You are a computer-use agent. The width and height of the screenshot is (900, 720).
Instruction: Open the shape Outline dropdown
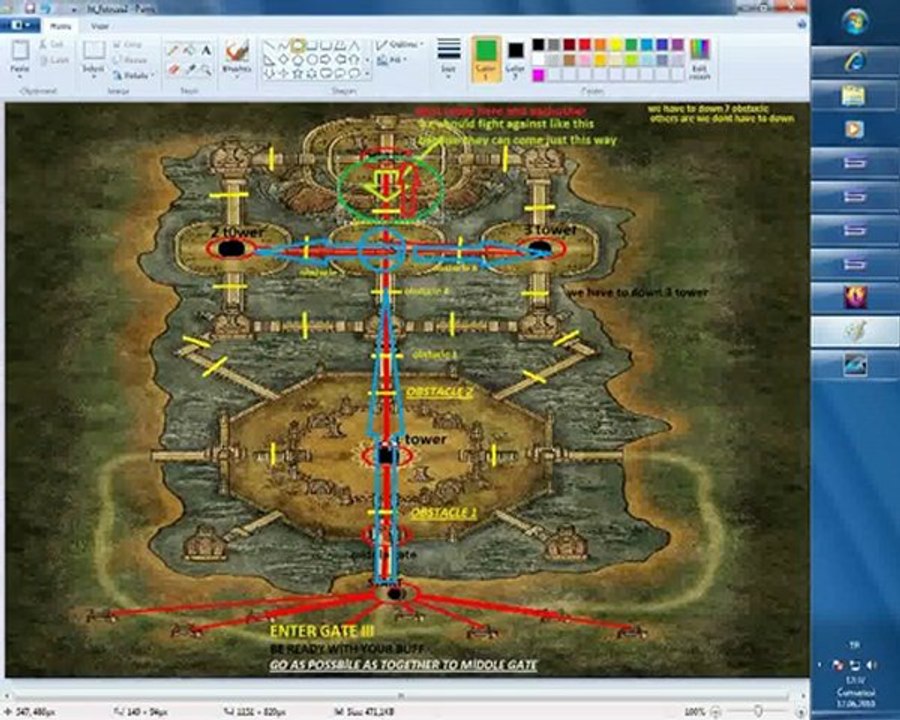point(399,44)
